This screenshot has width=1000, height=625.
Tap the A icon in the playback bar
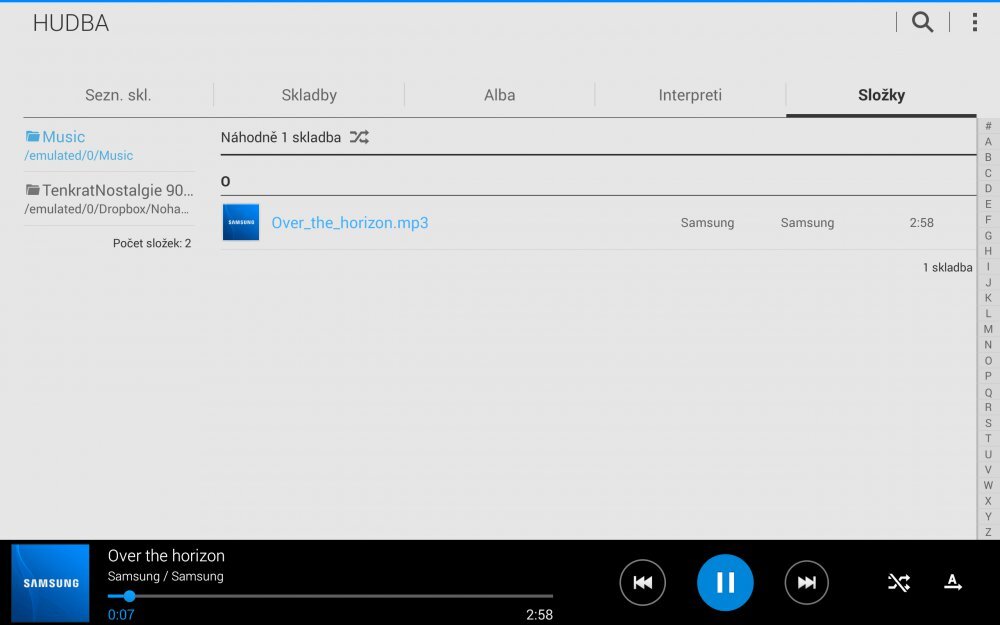click(x=953, y=582)
